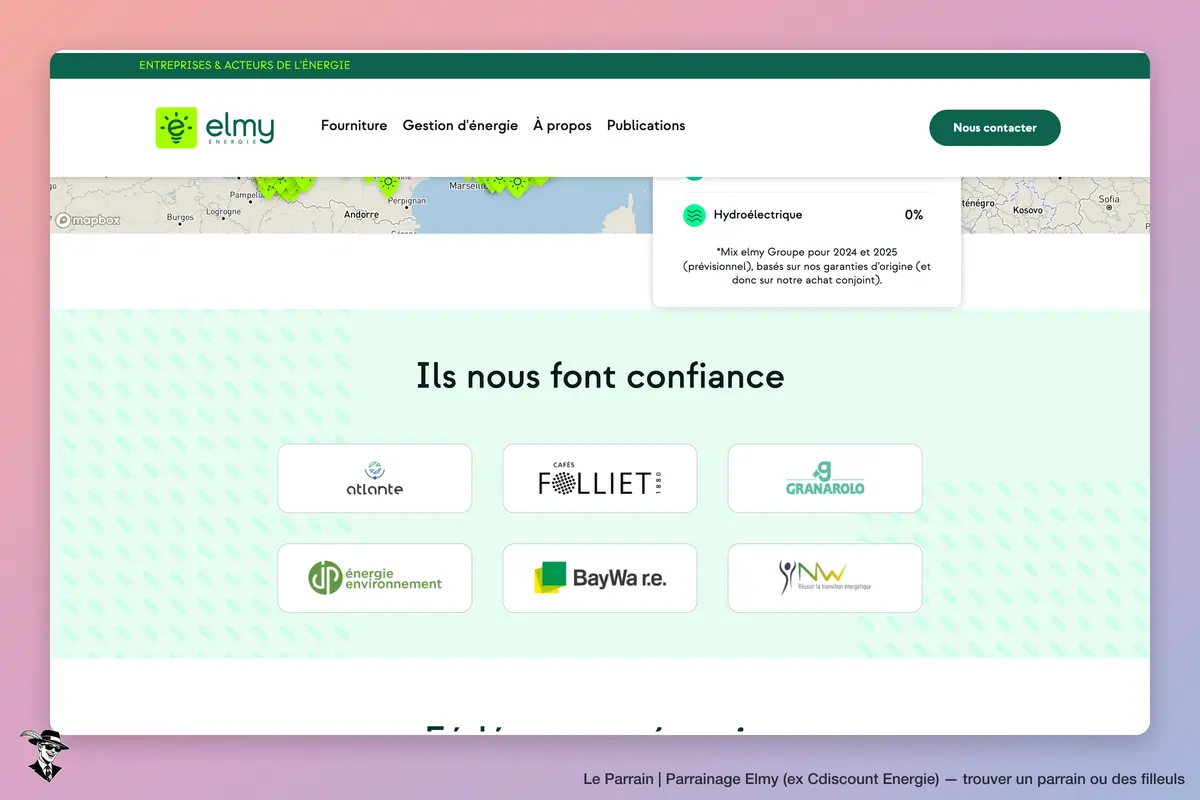Click the Kosovo label on the map
The image size is (1200, 800).
click(1027, 211)
